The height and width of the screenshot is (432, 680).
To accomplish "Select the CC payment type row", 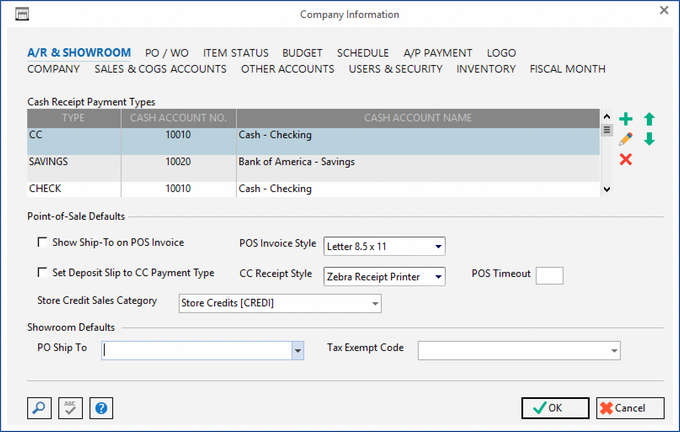I will click(313, 141).
